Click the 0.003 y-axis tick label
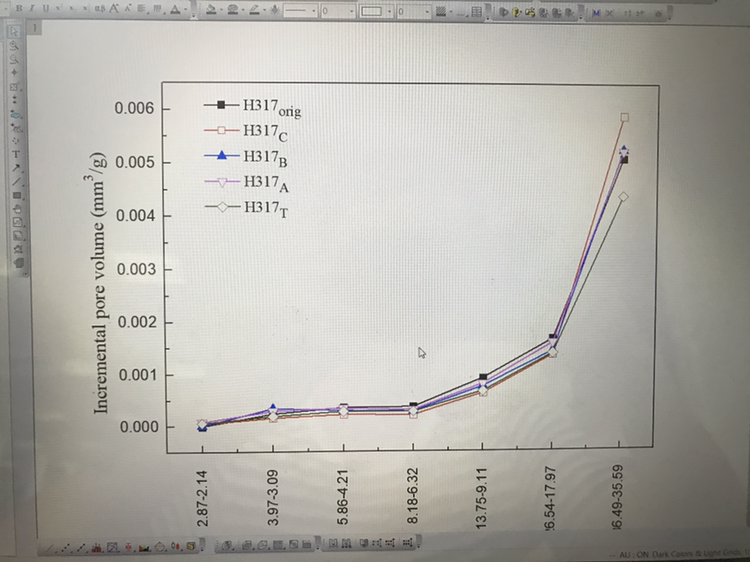The width and height of the screenshot is (750, 562). 137,269
